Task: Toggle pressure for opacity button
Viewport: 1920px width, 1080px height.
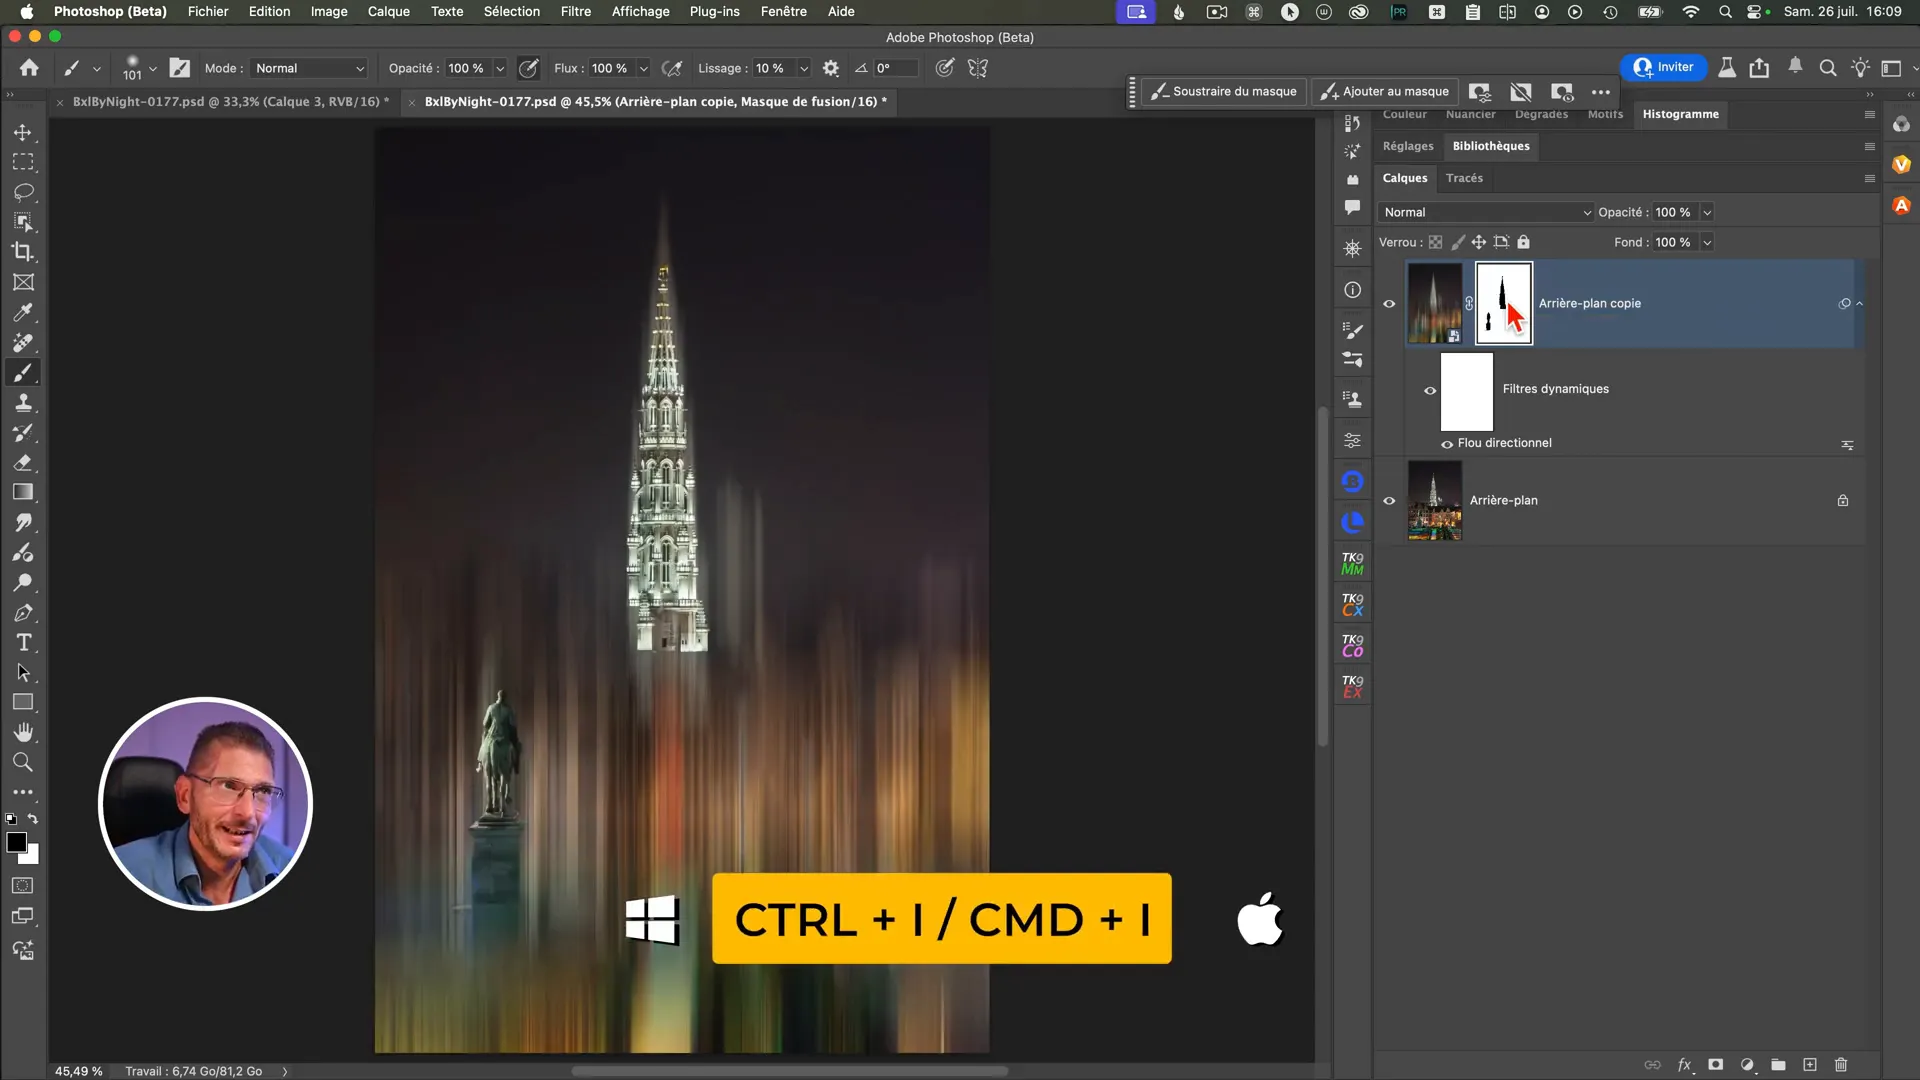Action: pos(529,68)
